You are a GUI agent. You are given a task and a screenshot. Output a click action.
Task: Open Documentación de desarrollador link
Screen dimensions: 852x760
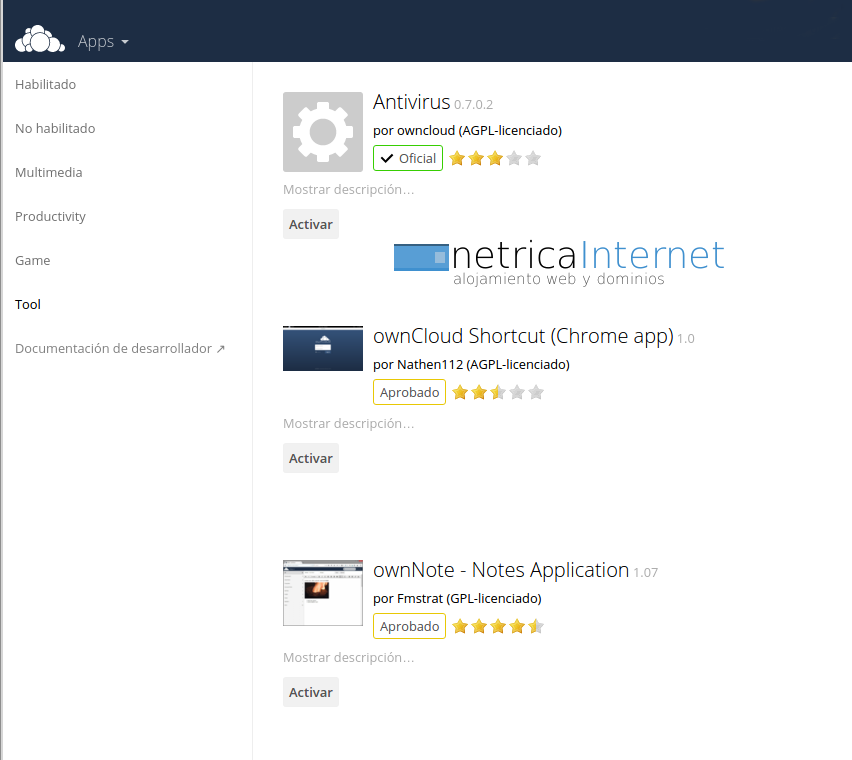(x=120, y=348)
